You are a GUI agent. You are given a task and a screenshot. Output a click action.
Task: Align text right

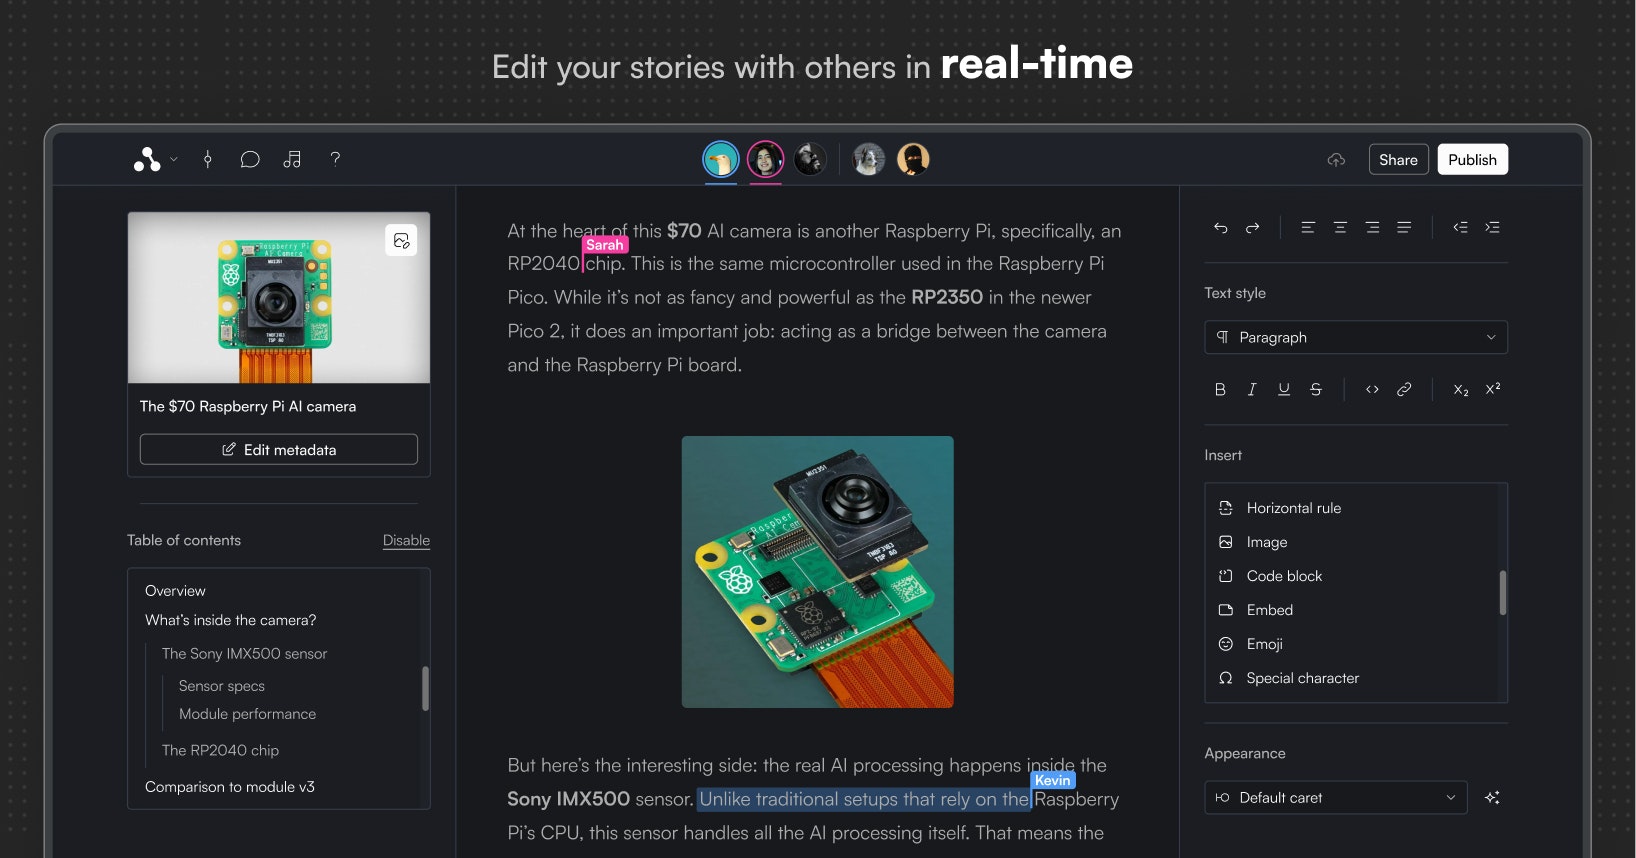[1372, 228]
